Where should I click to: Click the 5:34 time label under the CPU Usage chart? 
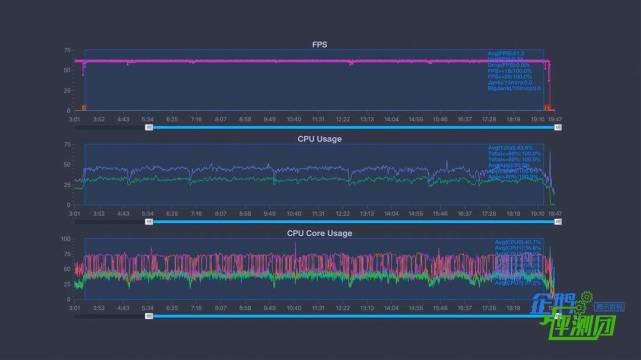(x=148, y=214)
